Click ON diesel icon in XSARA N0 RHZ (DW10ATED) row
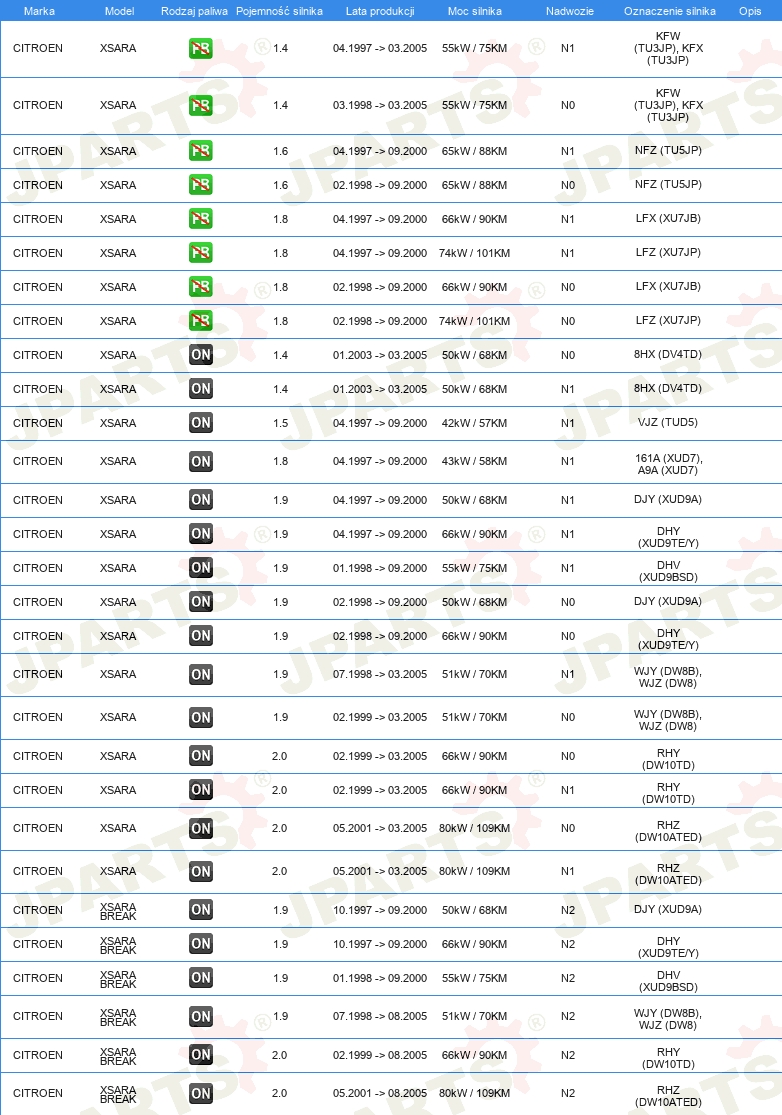782x1115 pixels. 200,828
